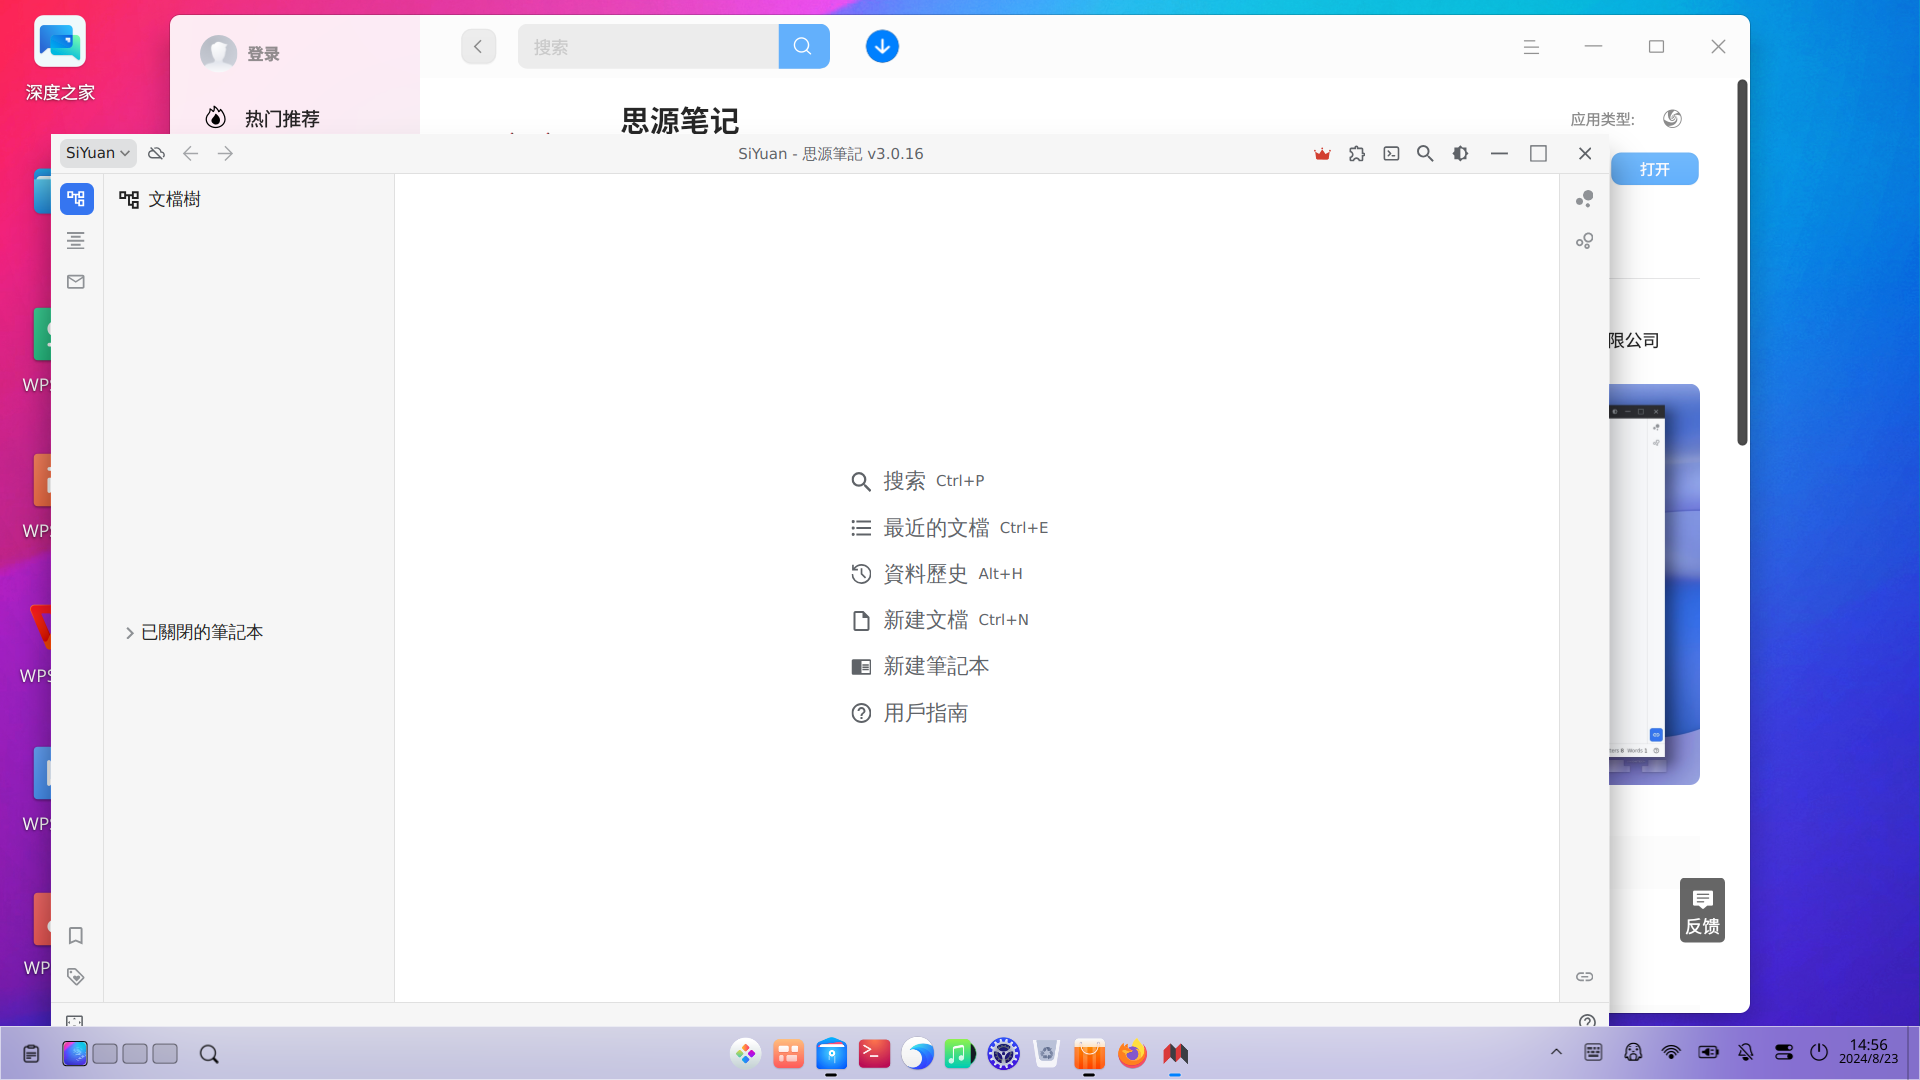The image size is (1920, 1080).
Task: Open the app store dock icon
Action: click(x=1089, y=1053)
